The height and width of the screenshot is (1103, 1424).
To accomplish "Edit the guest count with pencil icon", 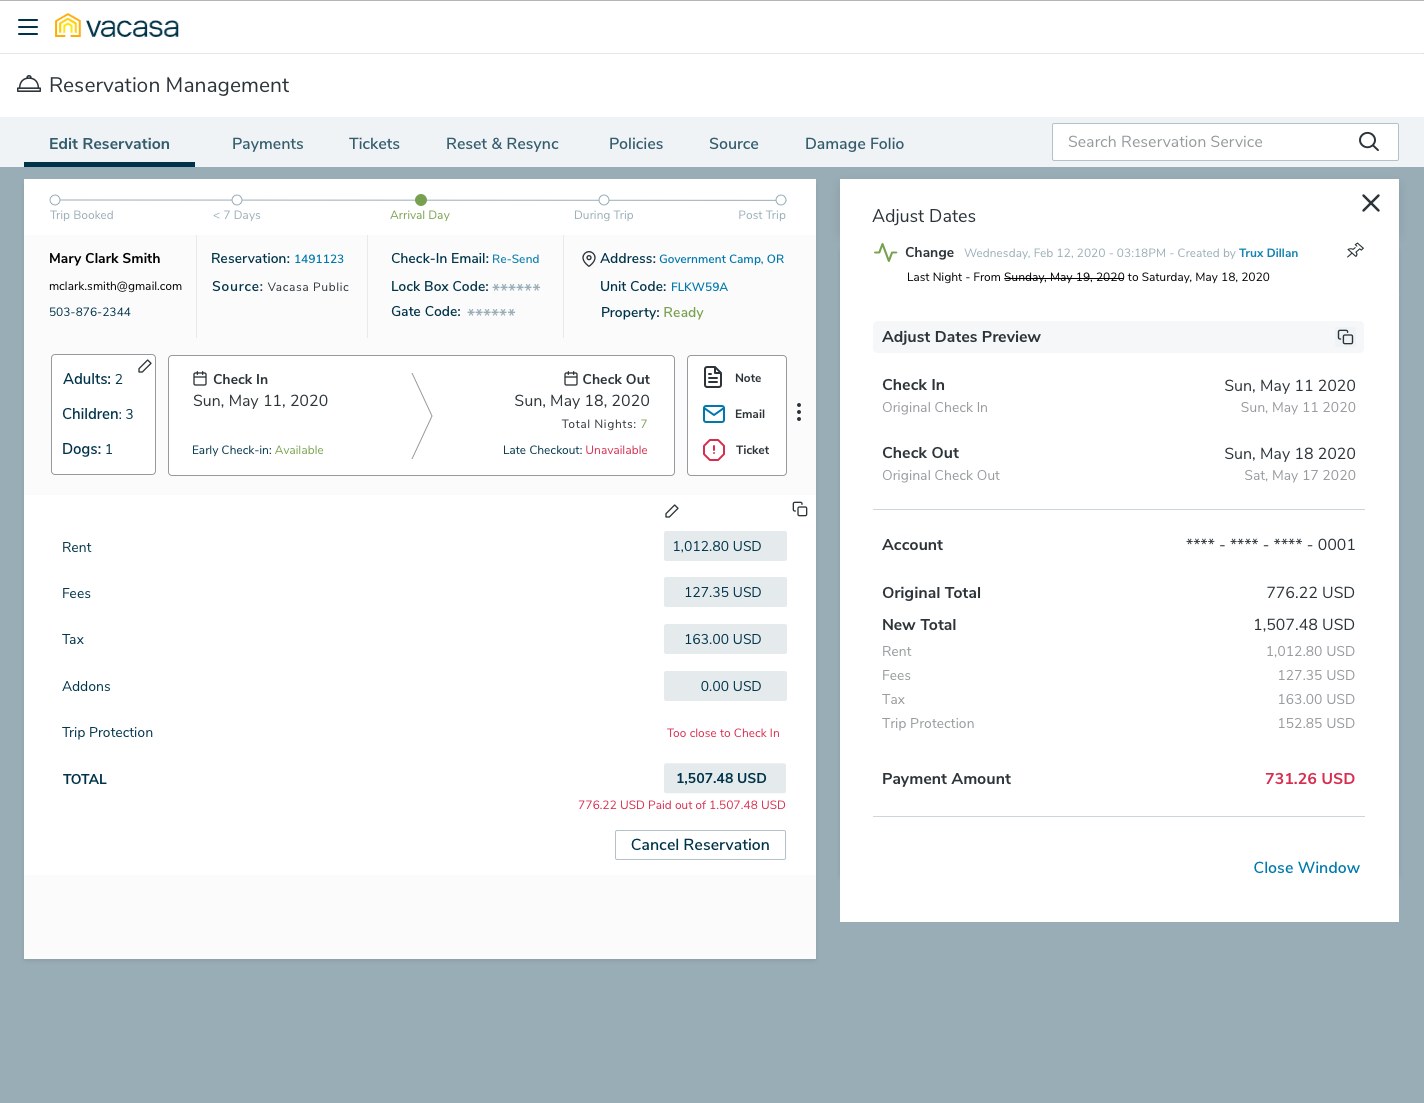I will click(145, 366).
